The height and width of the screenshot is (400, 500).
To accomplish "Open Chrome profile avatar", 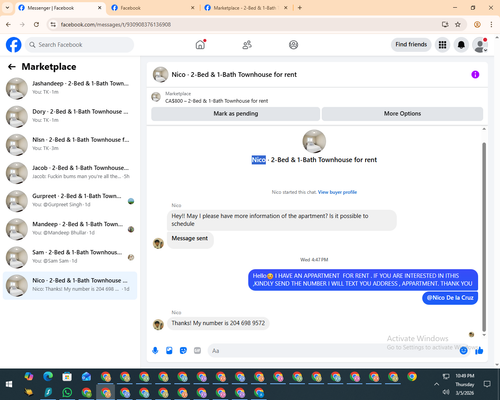I will [x=477, y=24].
